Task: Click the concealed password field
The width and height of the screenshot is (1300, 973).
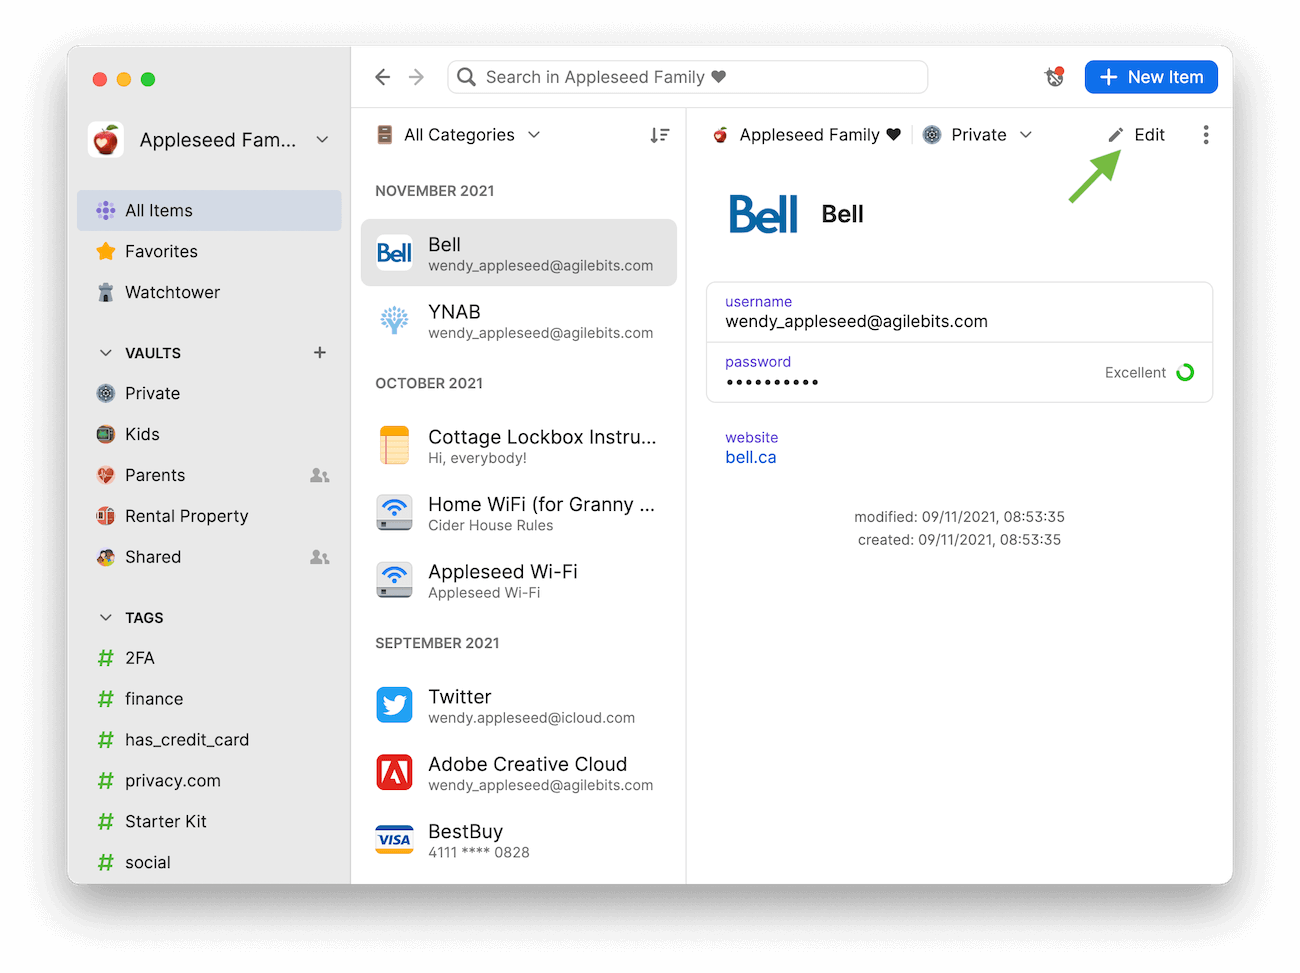Action: [772, 382]
